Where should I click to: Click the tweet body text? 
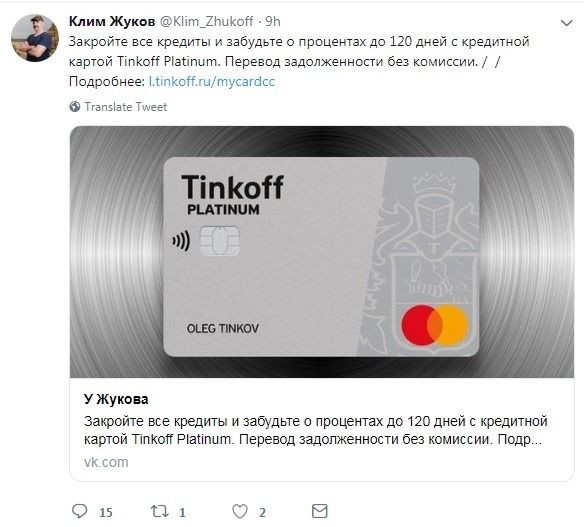[299, 61]
